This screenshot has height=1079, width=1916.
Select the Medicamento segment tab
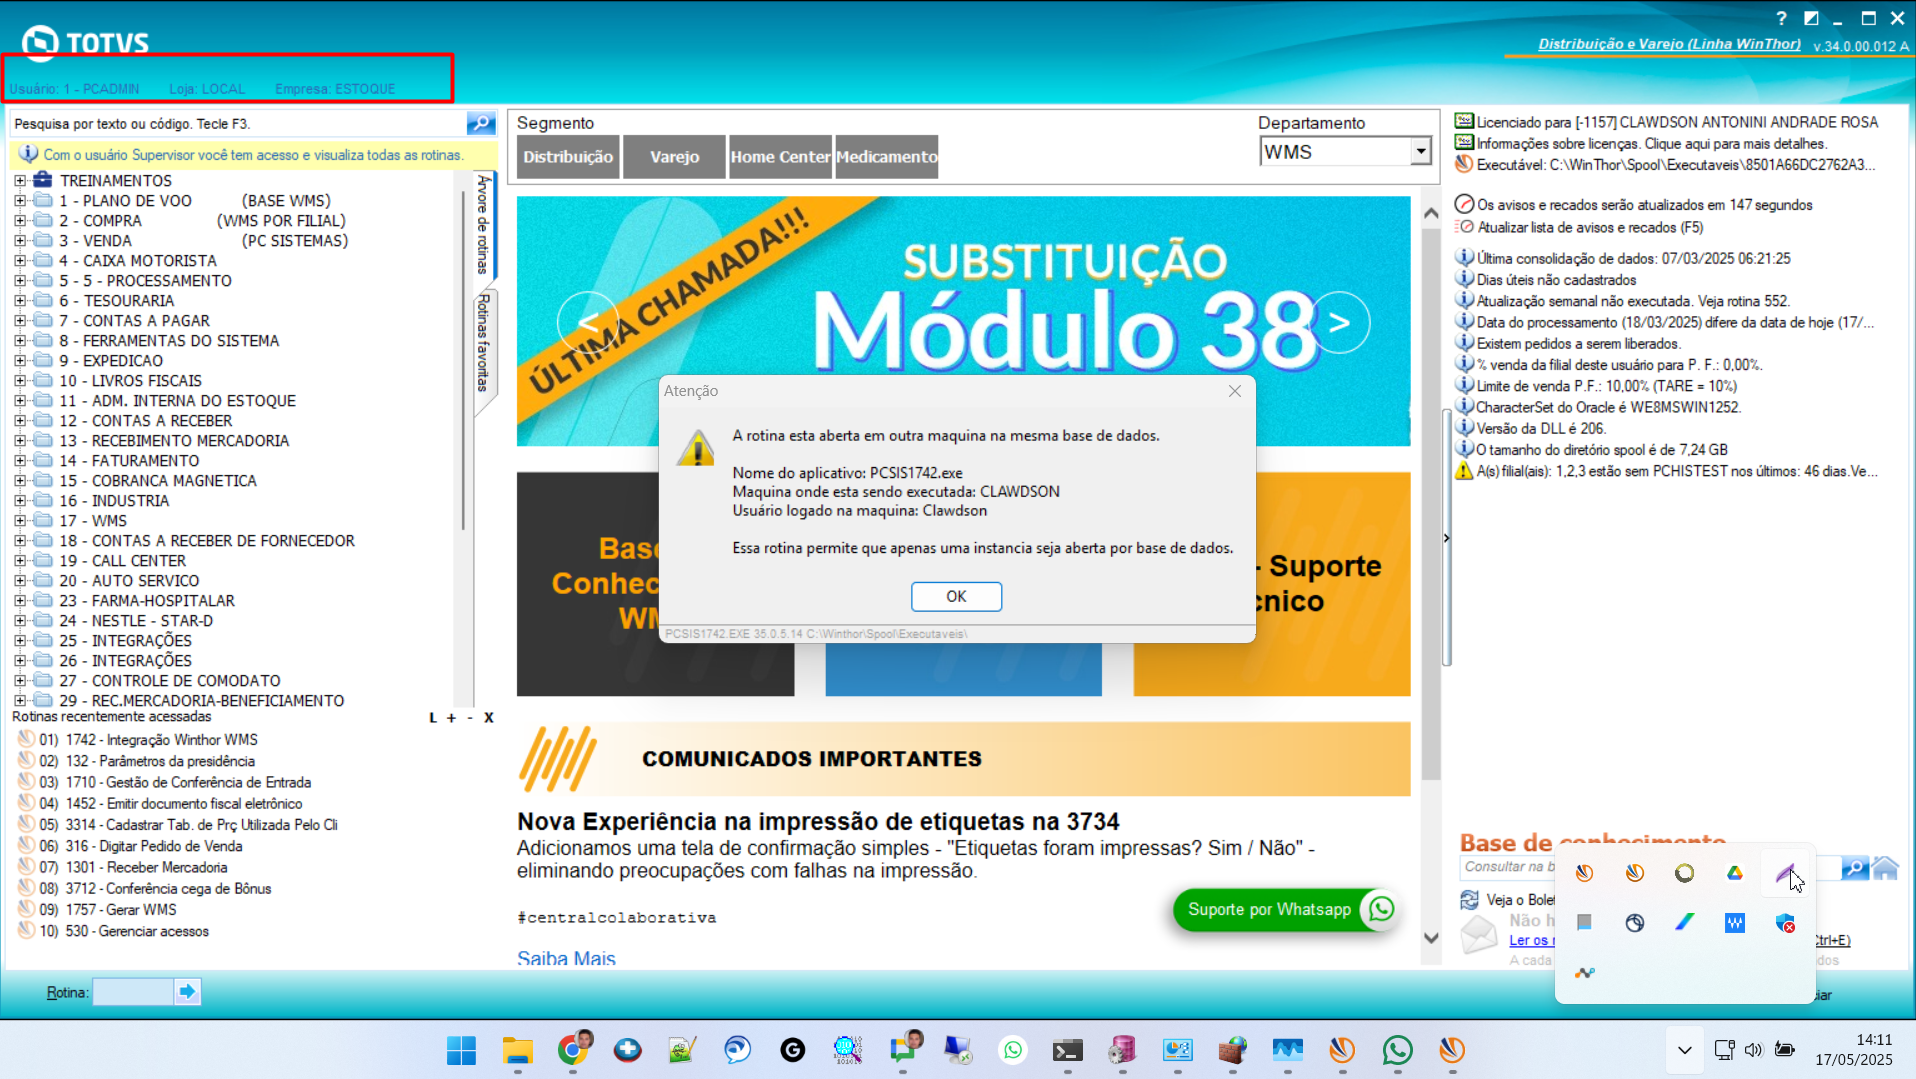[x=886, y=157]
